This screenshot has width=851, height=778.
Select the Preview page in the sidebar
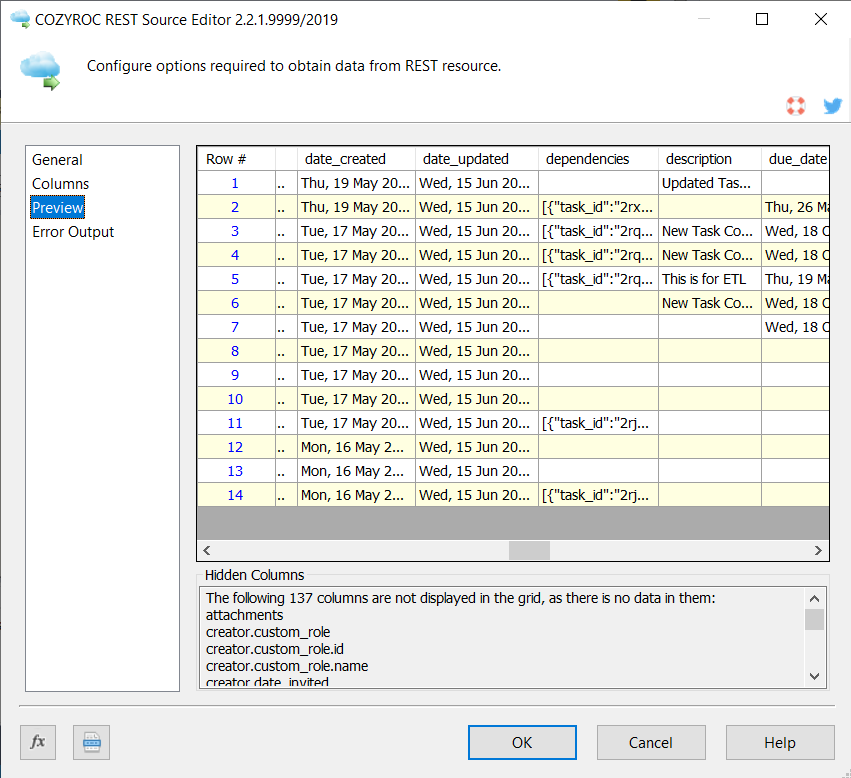coord(57,207)
